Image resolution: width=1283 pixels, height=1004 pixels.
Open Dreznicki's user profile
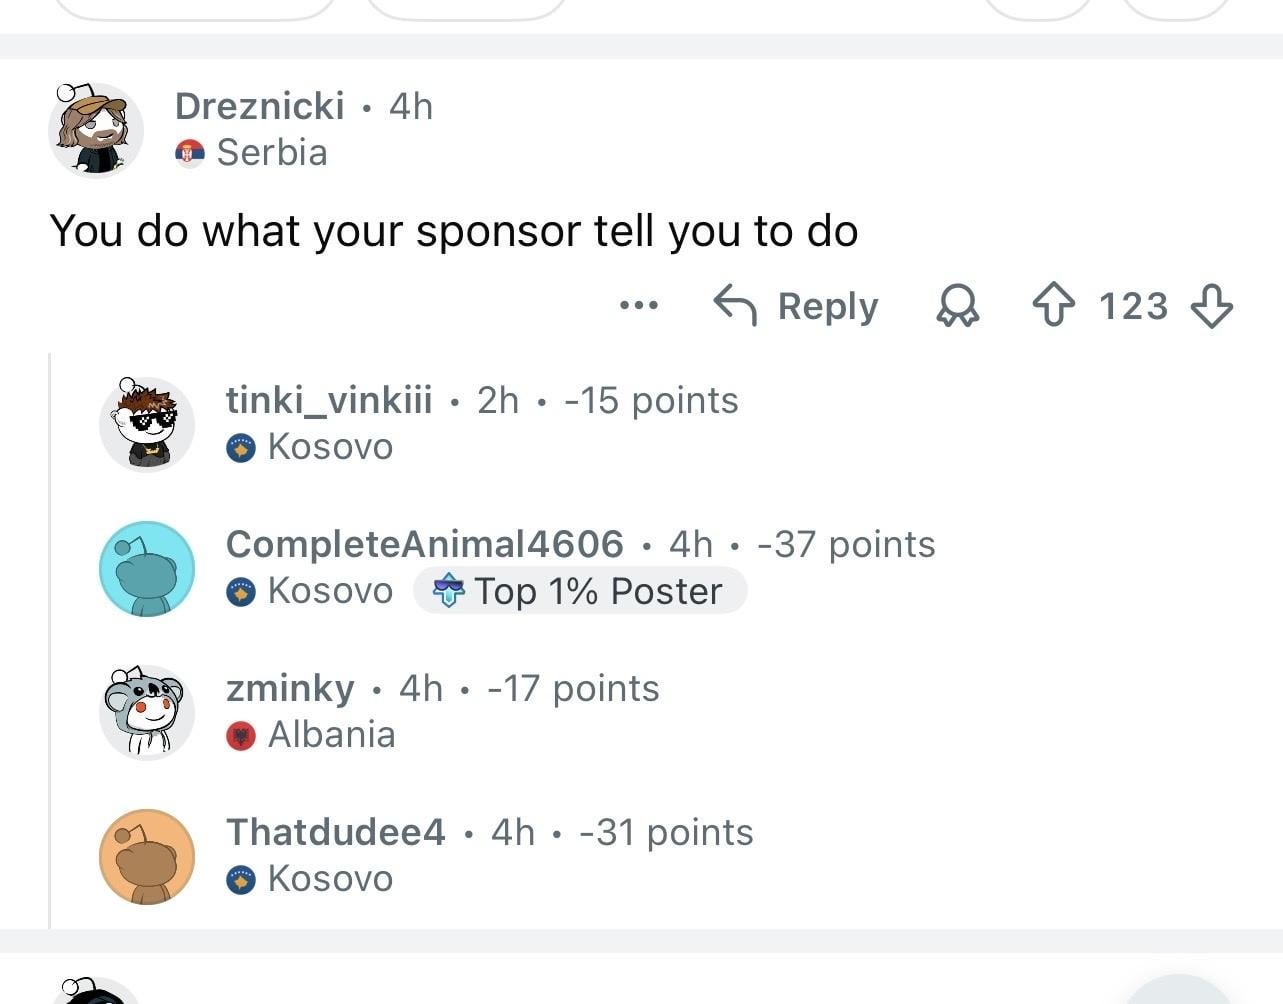(x=259, y=106)
